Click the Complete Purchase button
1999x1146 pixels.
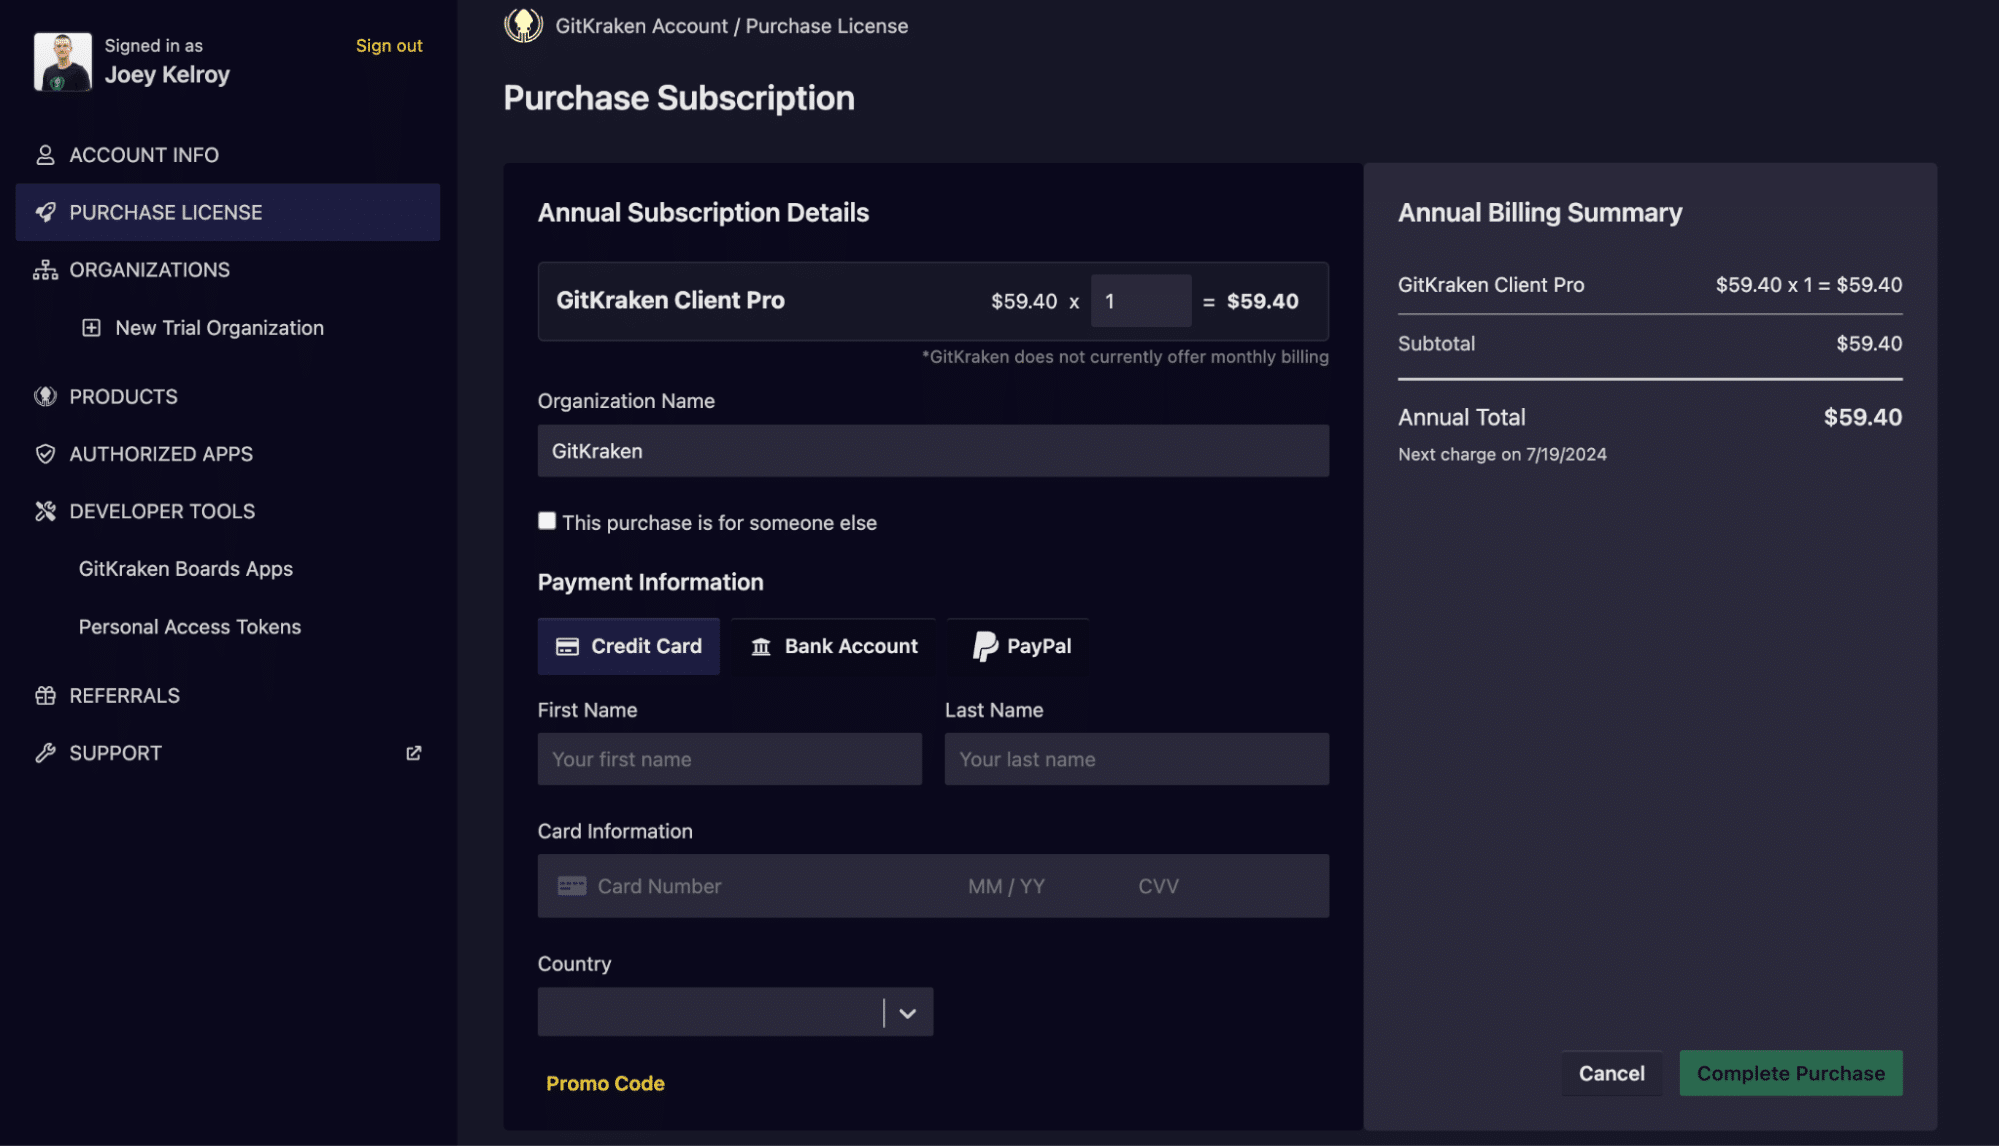point(1790,1073)
